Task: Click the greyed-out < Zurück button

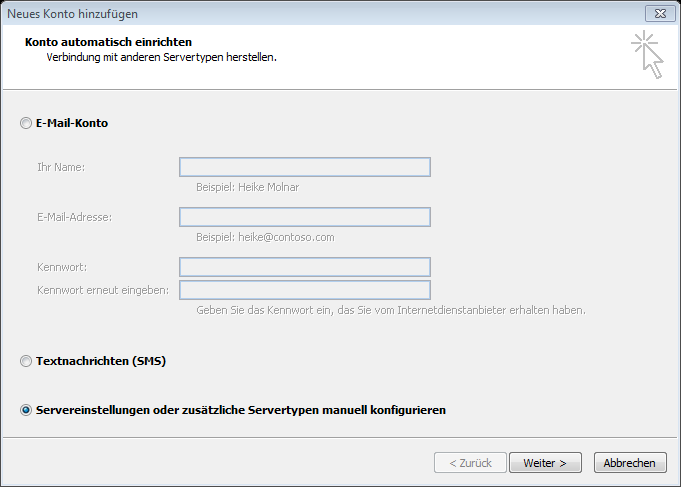Action: coord(469,463)
